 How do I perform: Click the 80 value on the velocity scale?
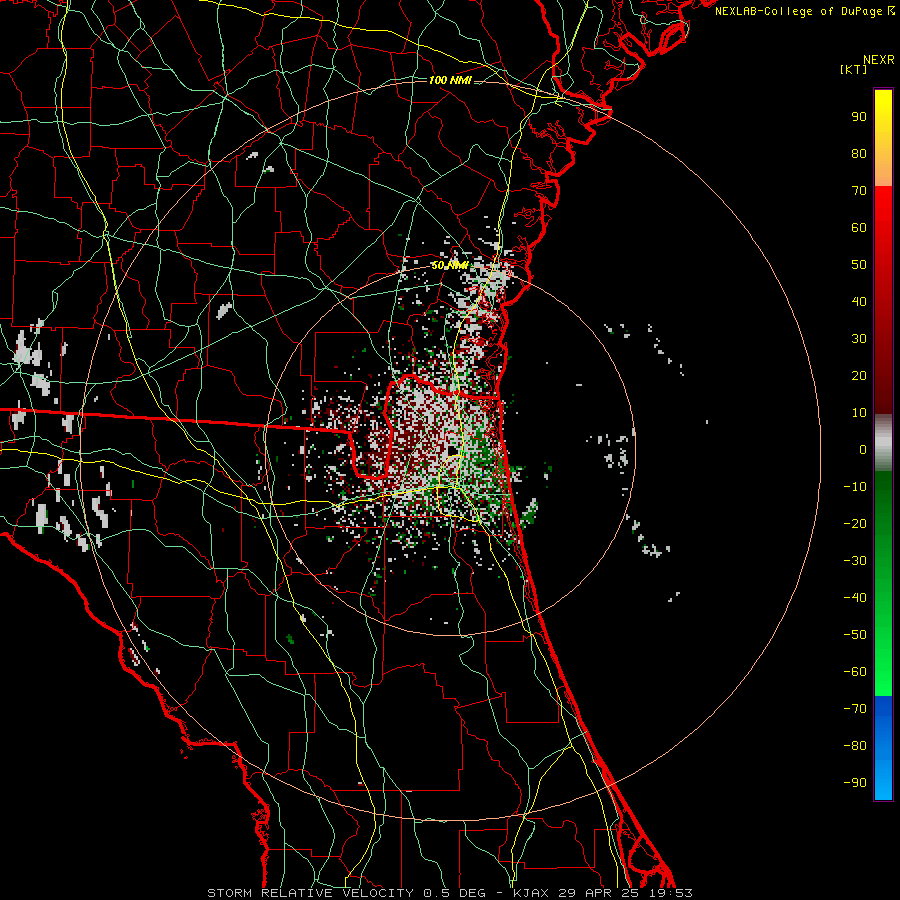tap(859, 153)
